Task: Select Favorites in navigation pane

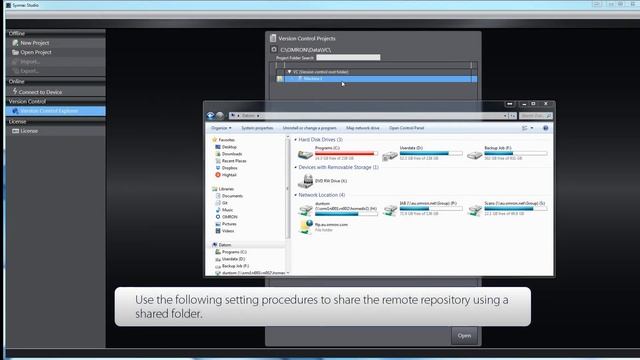Action: pos(227,140)
